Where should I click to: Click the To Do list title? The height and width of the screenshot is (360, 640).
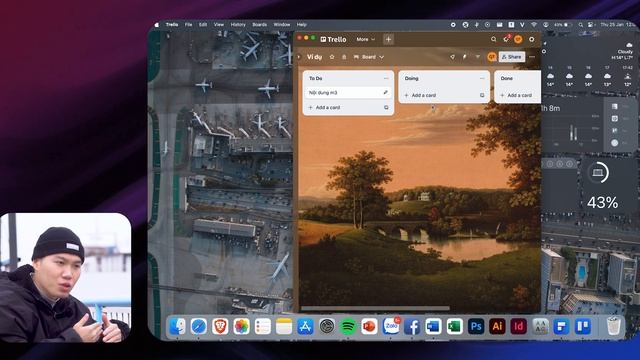point(316,78)
